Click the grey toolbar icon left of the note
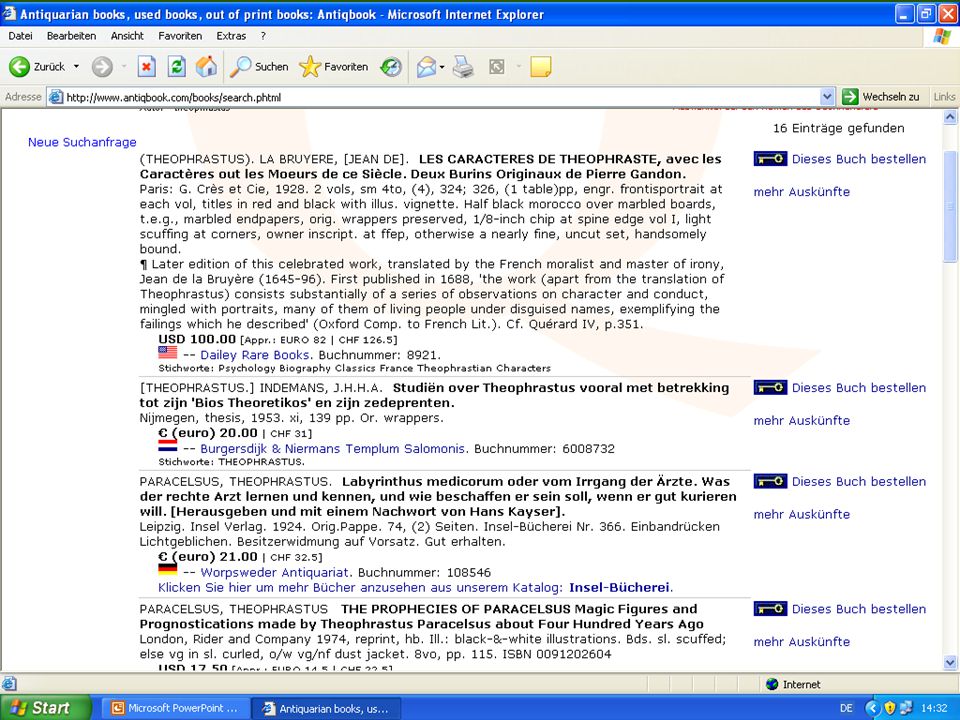The height and width of the screenshot is (720, 960). (497, 67)
